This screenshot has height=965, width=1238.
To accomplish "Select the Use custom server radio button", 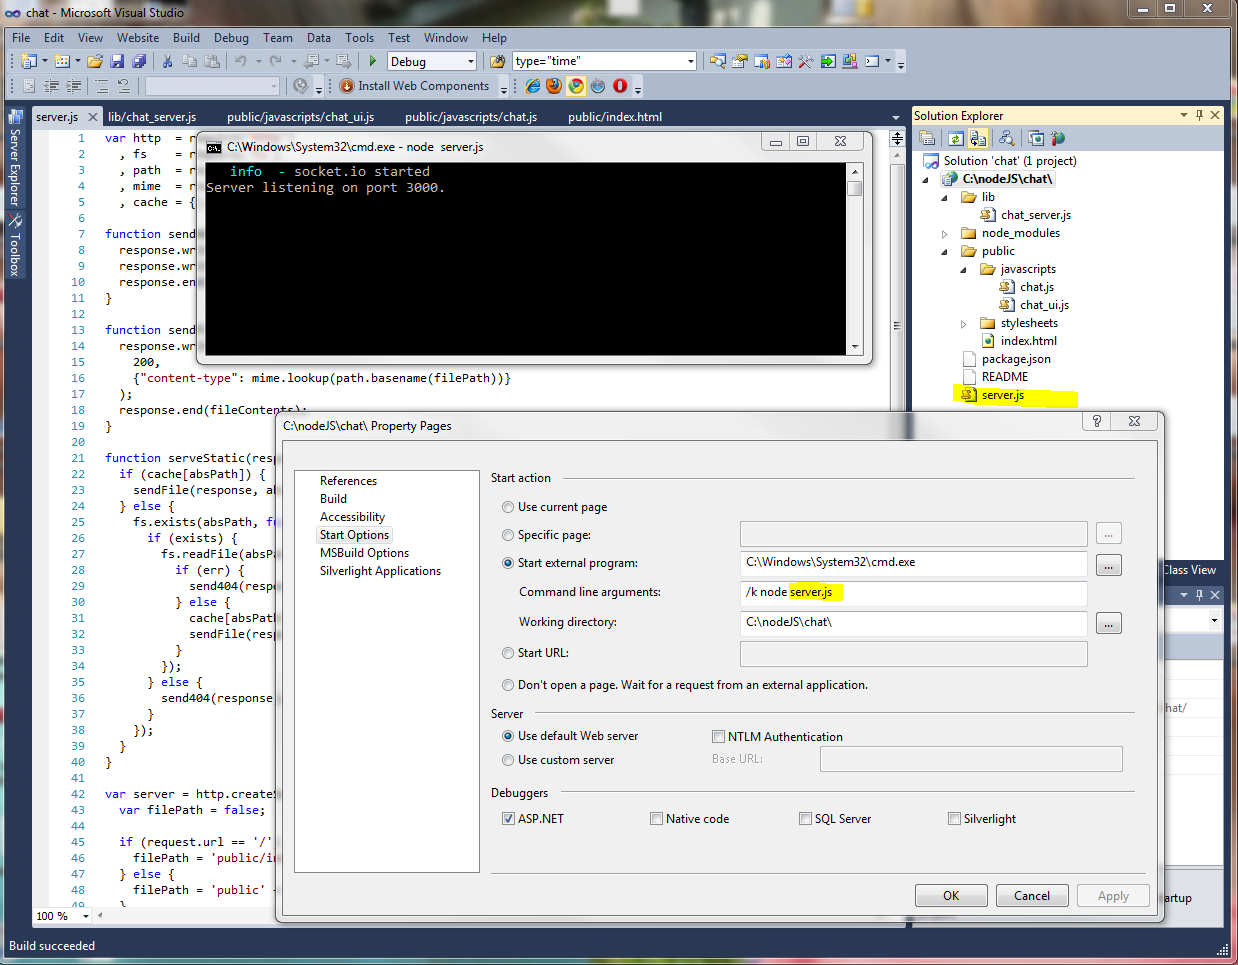I will [x=508, y=760].
